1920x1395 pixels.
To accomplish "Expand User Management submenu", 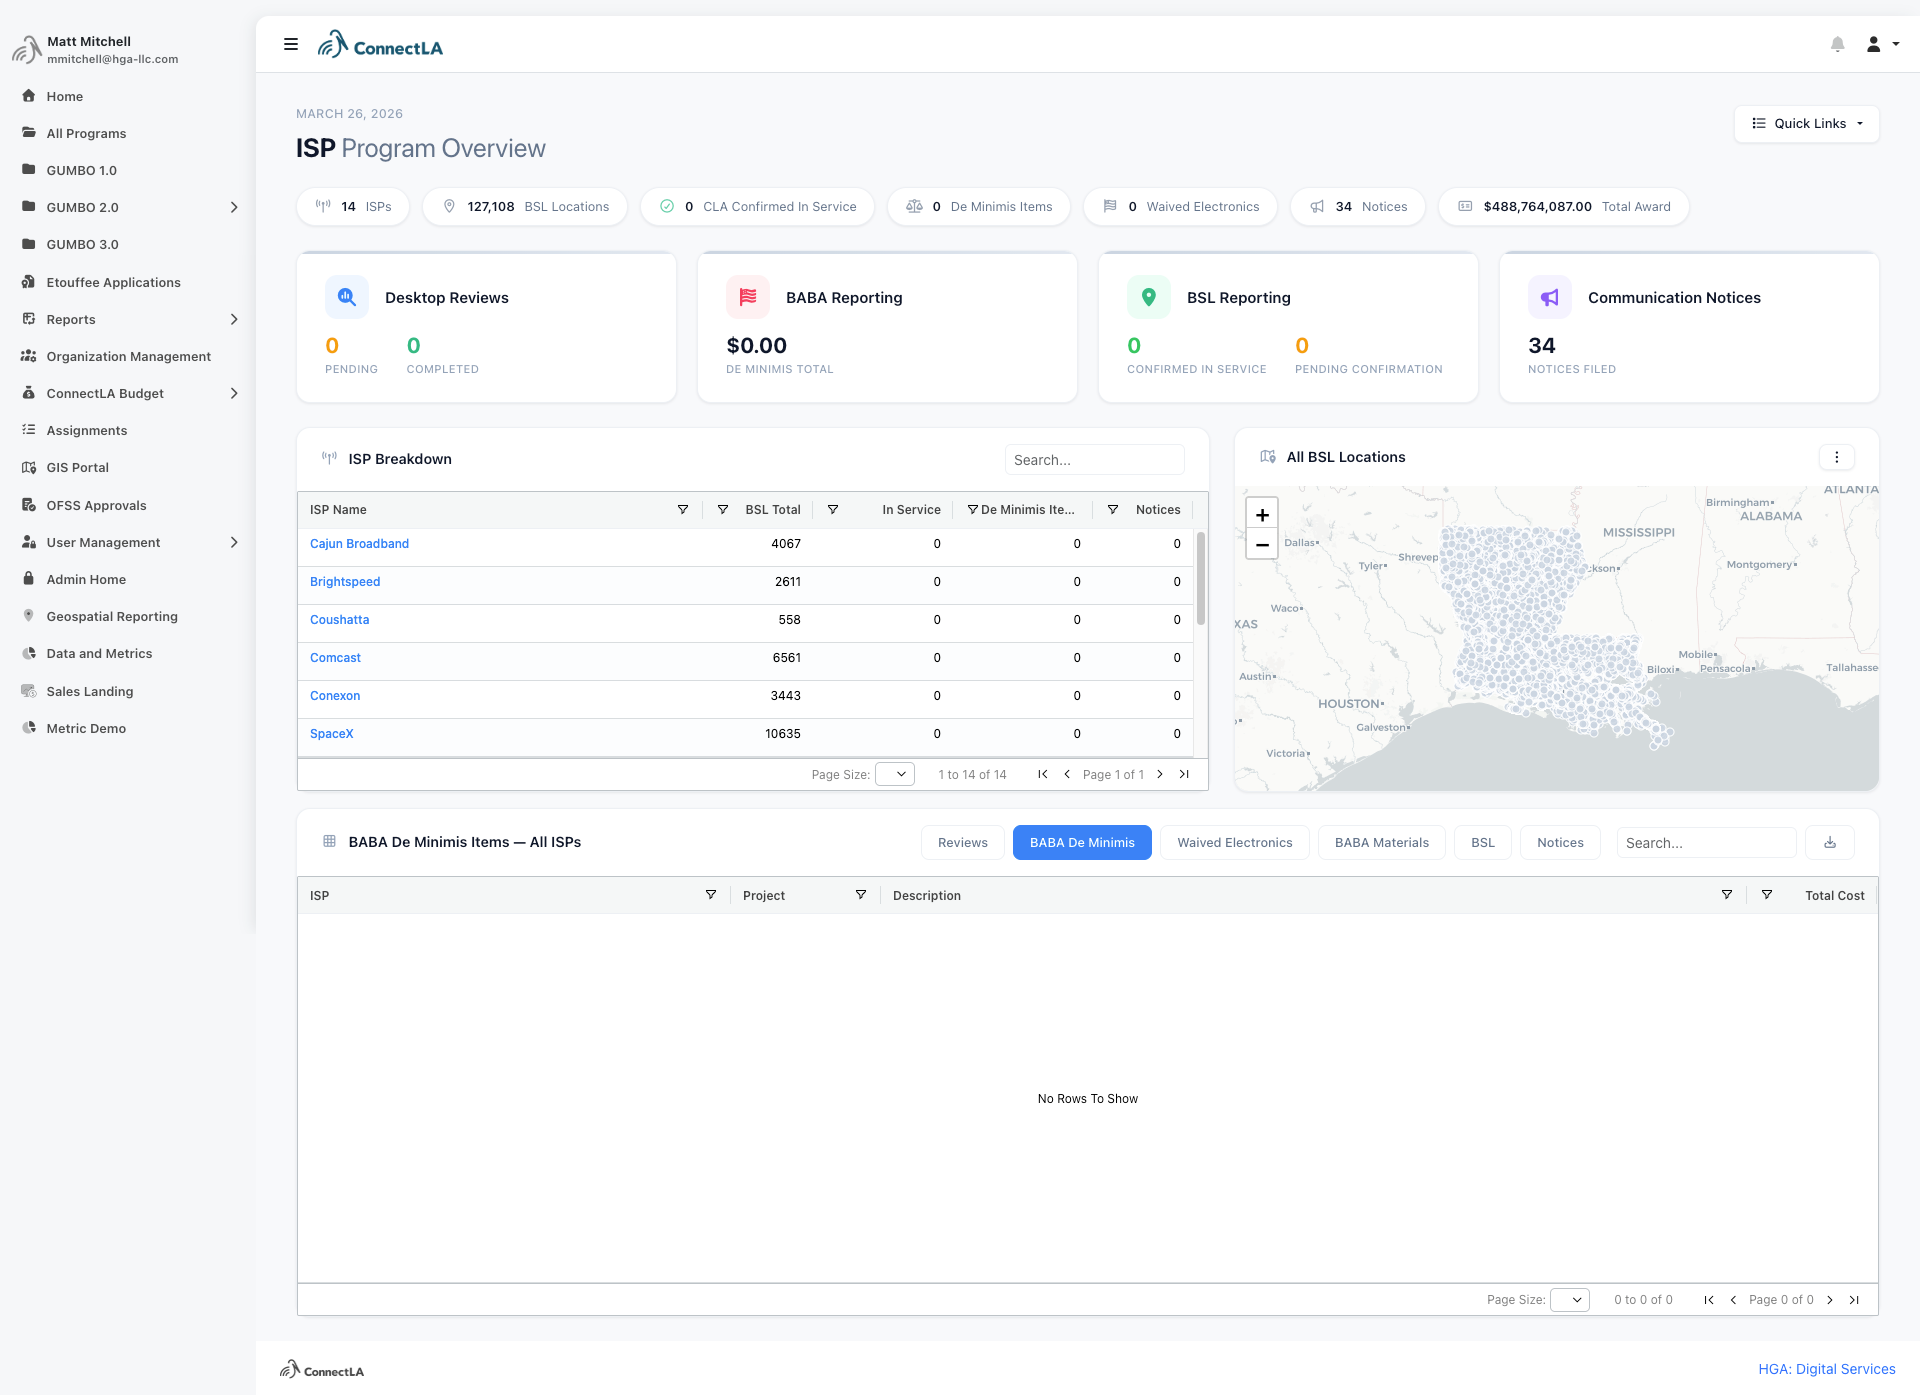I will pyautogui.click(x=234, y=543).
